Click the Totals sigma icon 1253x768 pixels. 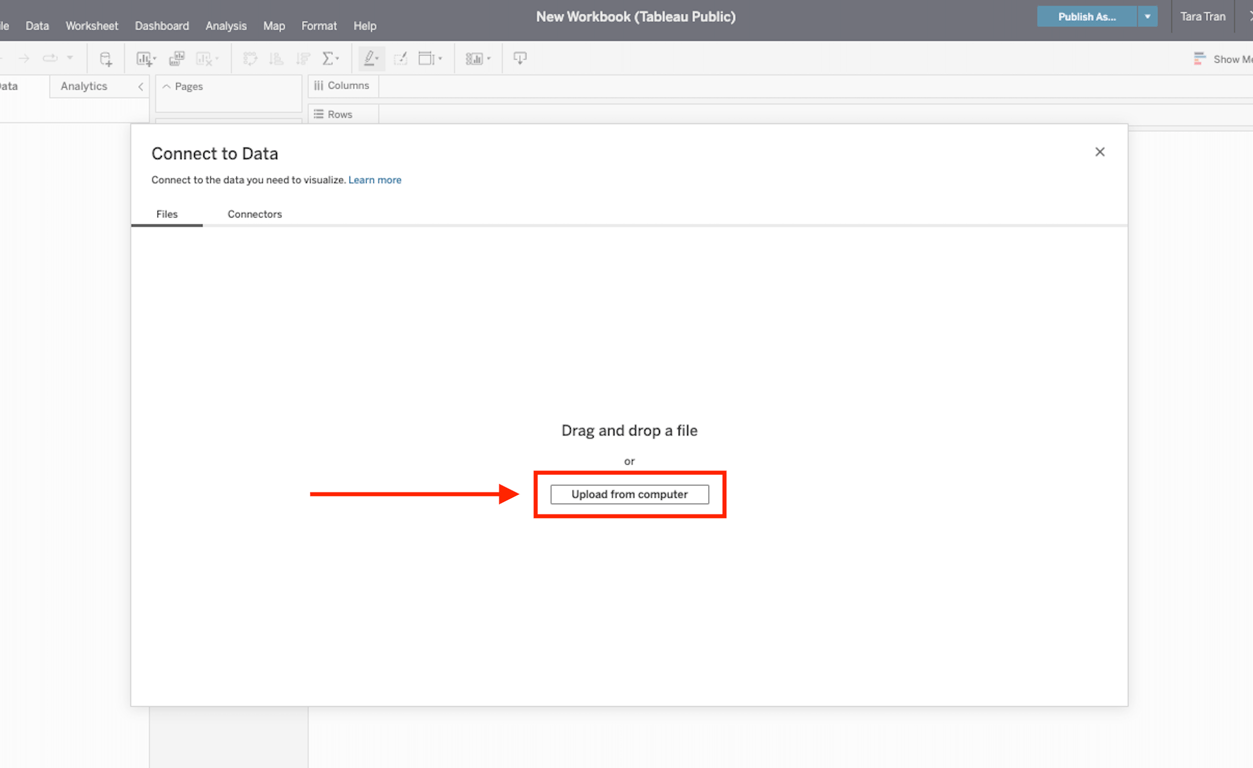click(x=328, y=59)
